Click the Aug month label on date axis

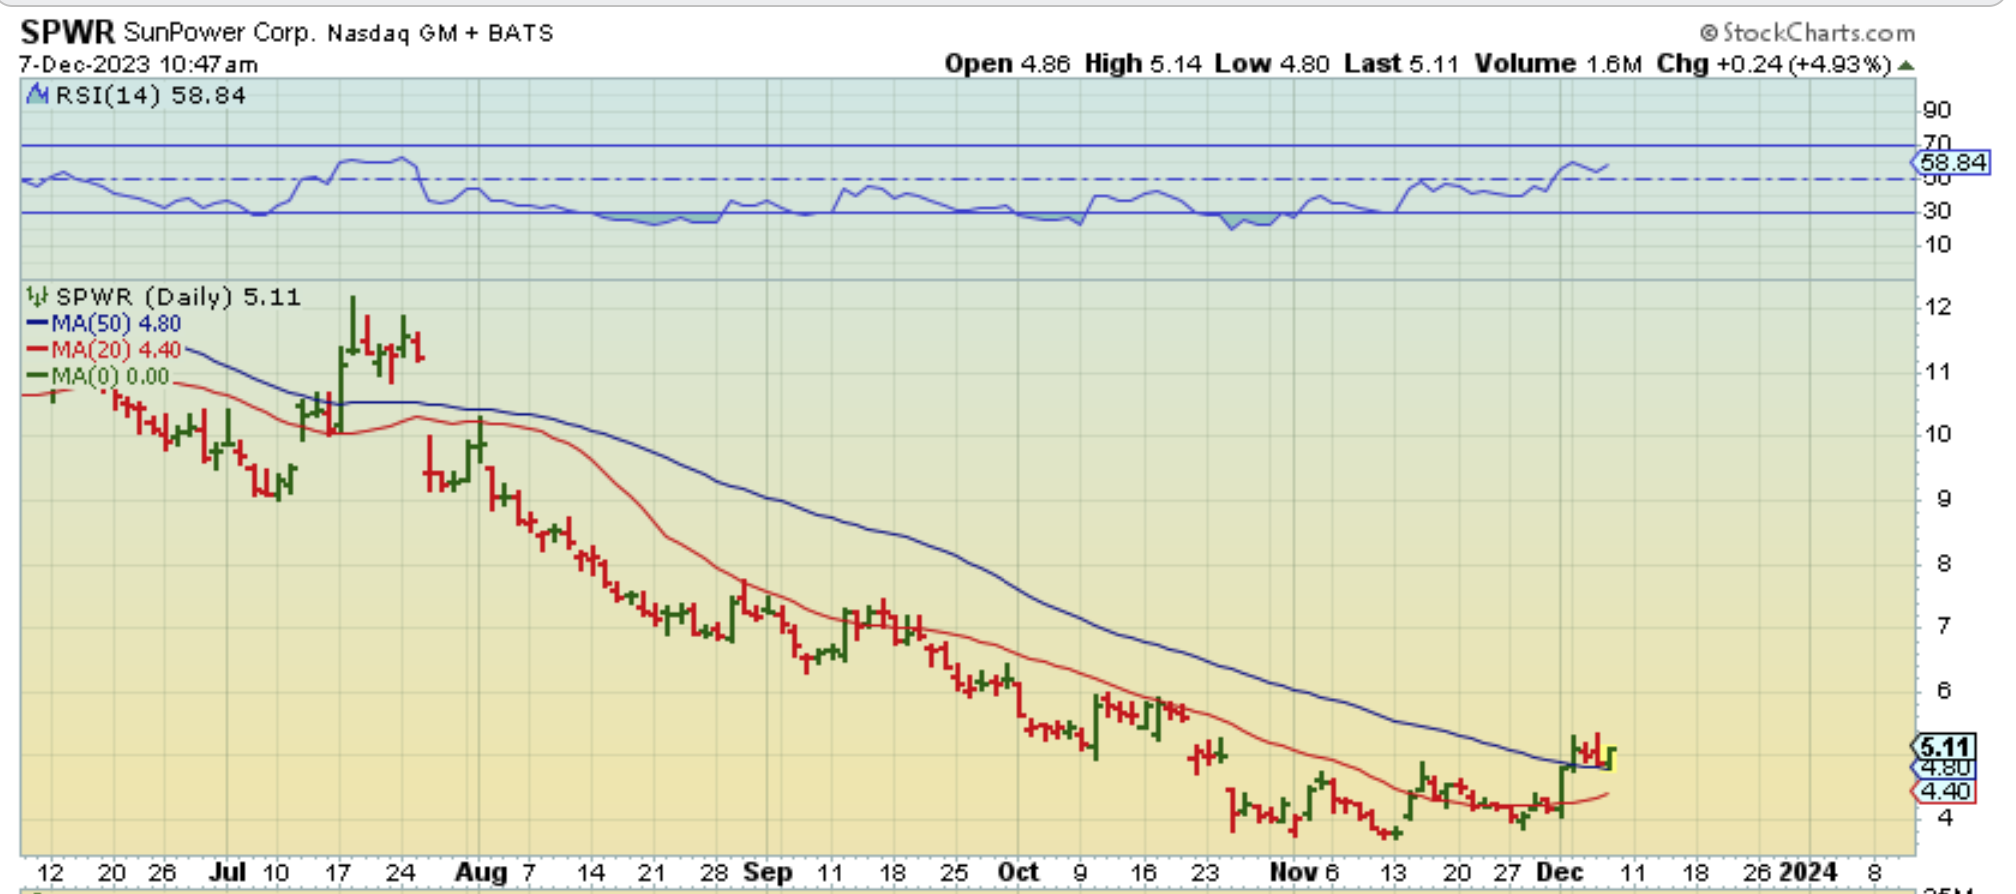(x=481, y=872)
